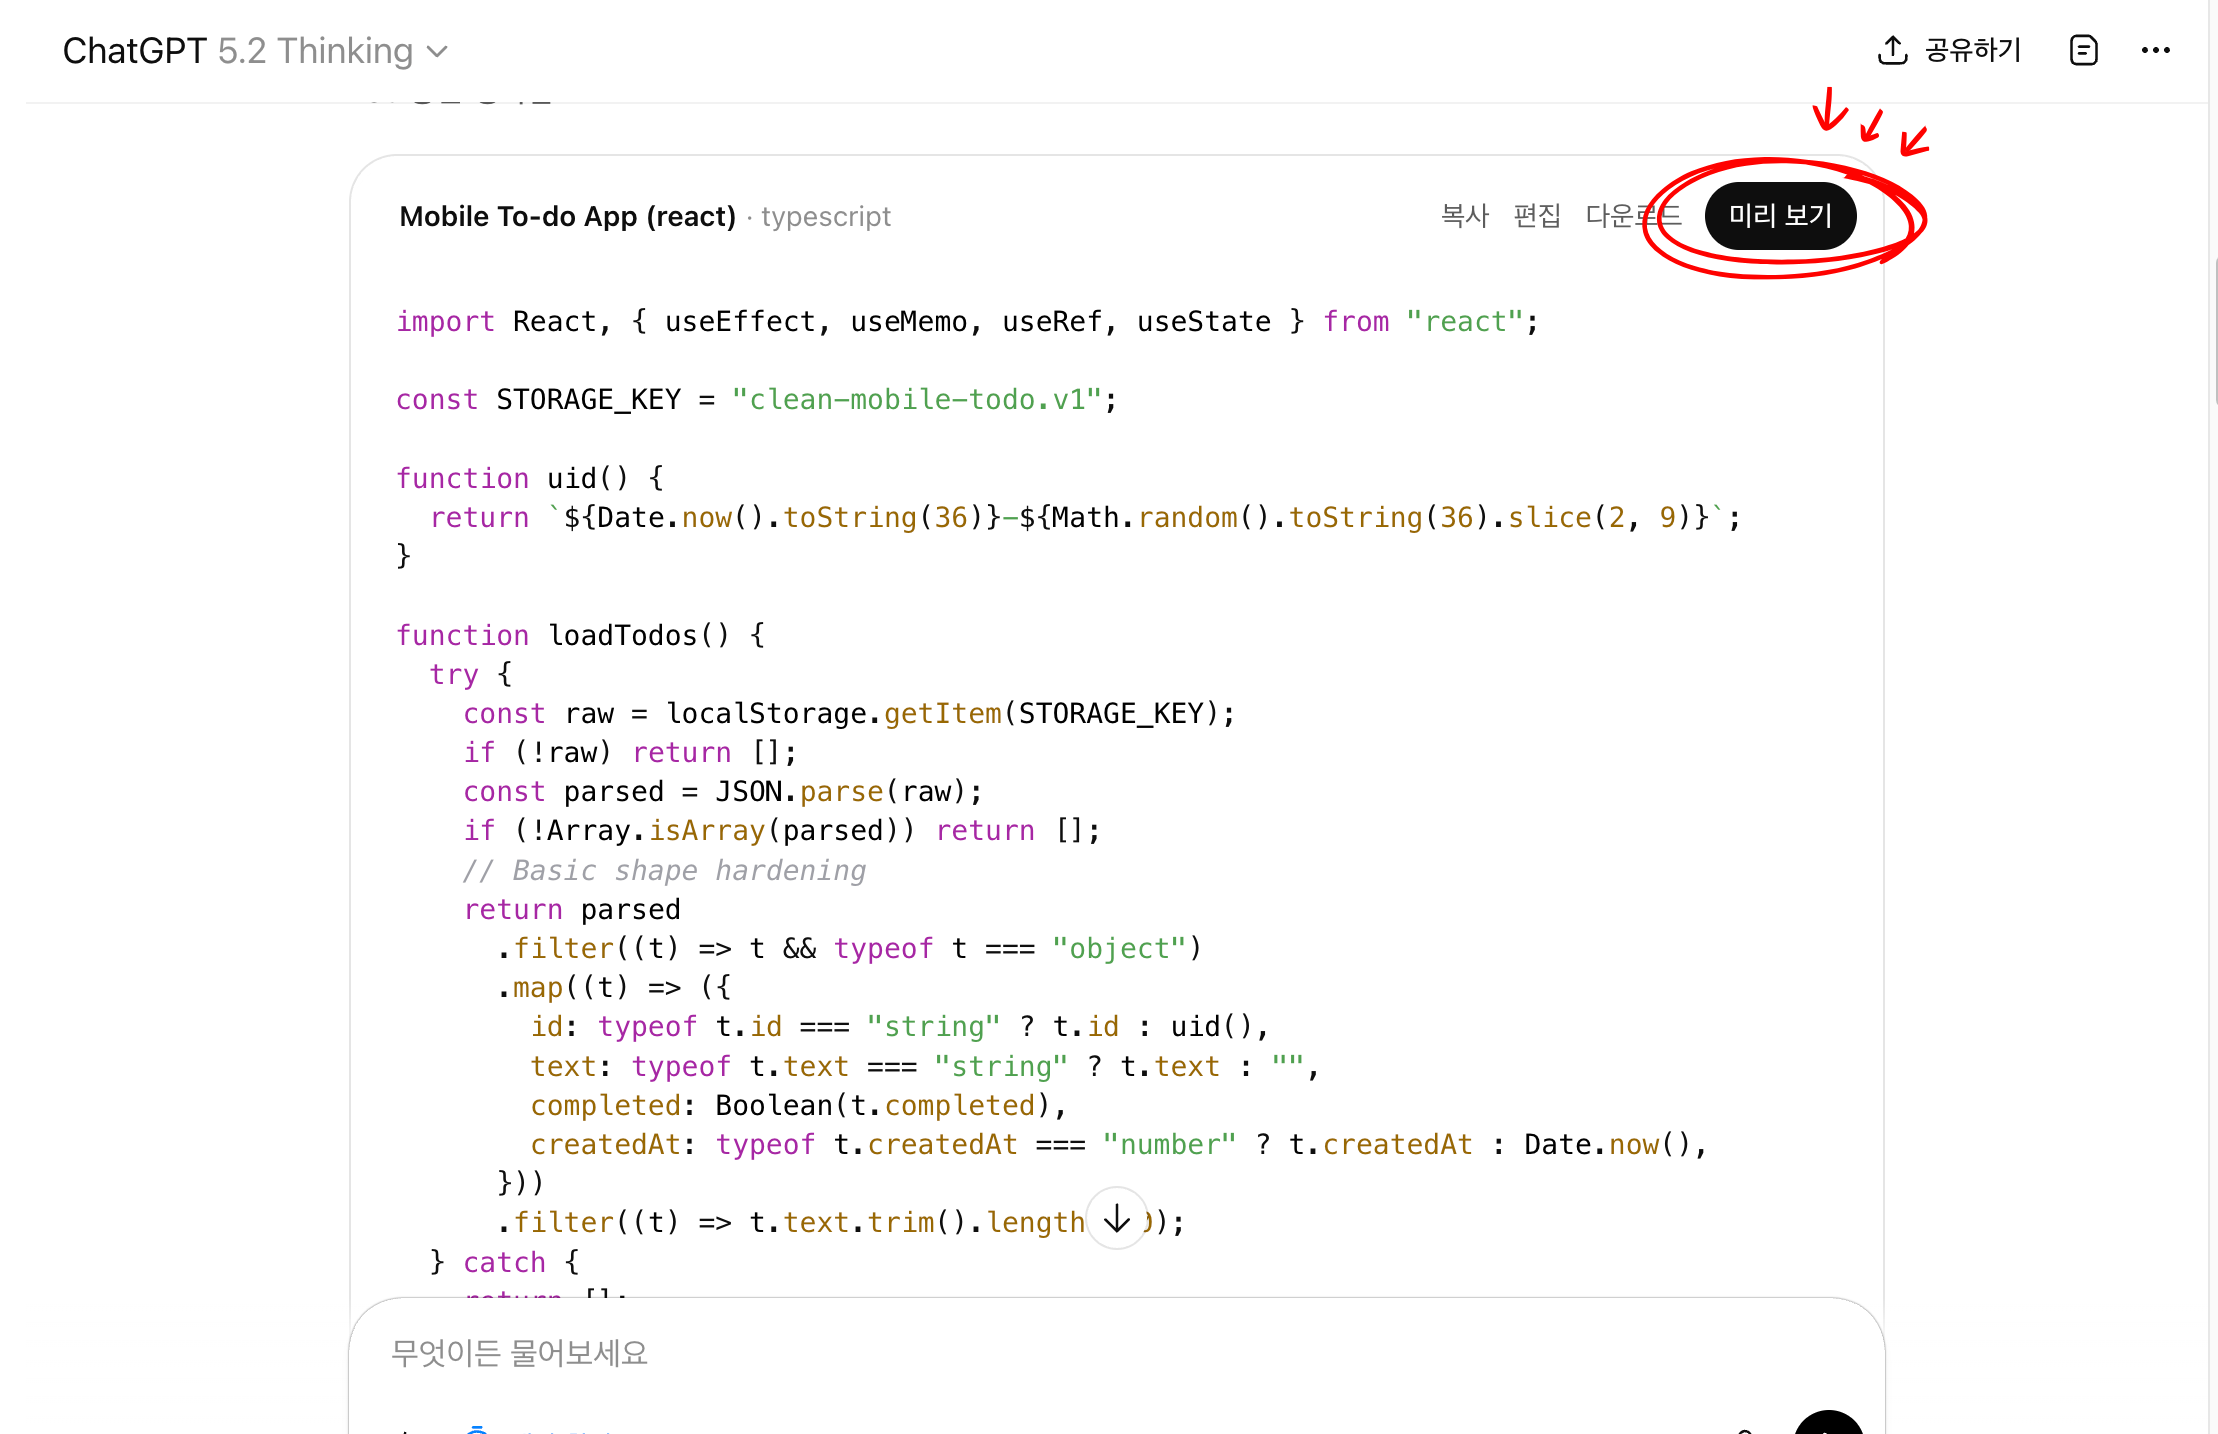Click the STORAGE_KEY constant declaration line

[x=756, y=400]
